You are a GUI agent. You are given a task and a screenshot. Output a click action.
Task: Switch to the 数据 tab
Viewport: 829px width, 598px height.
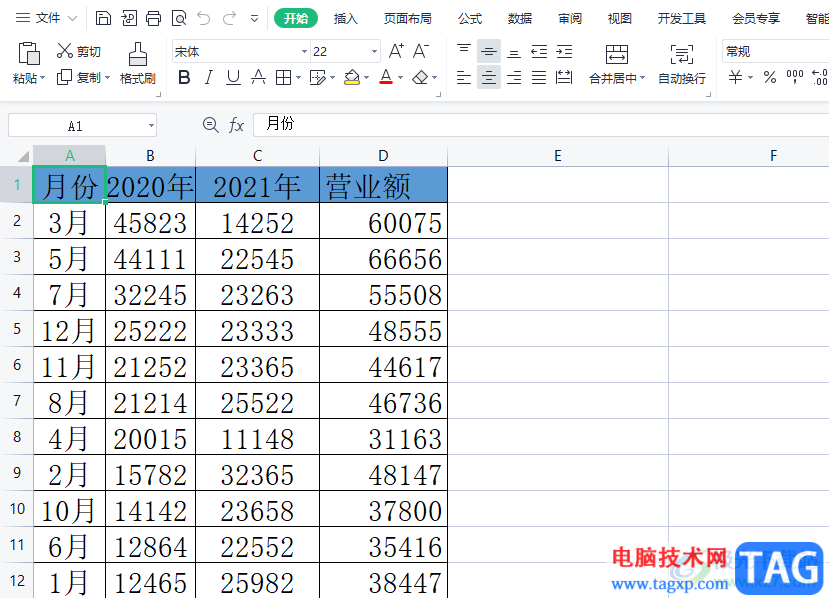(x=520, y=19)
